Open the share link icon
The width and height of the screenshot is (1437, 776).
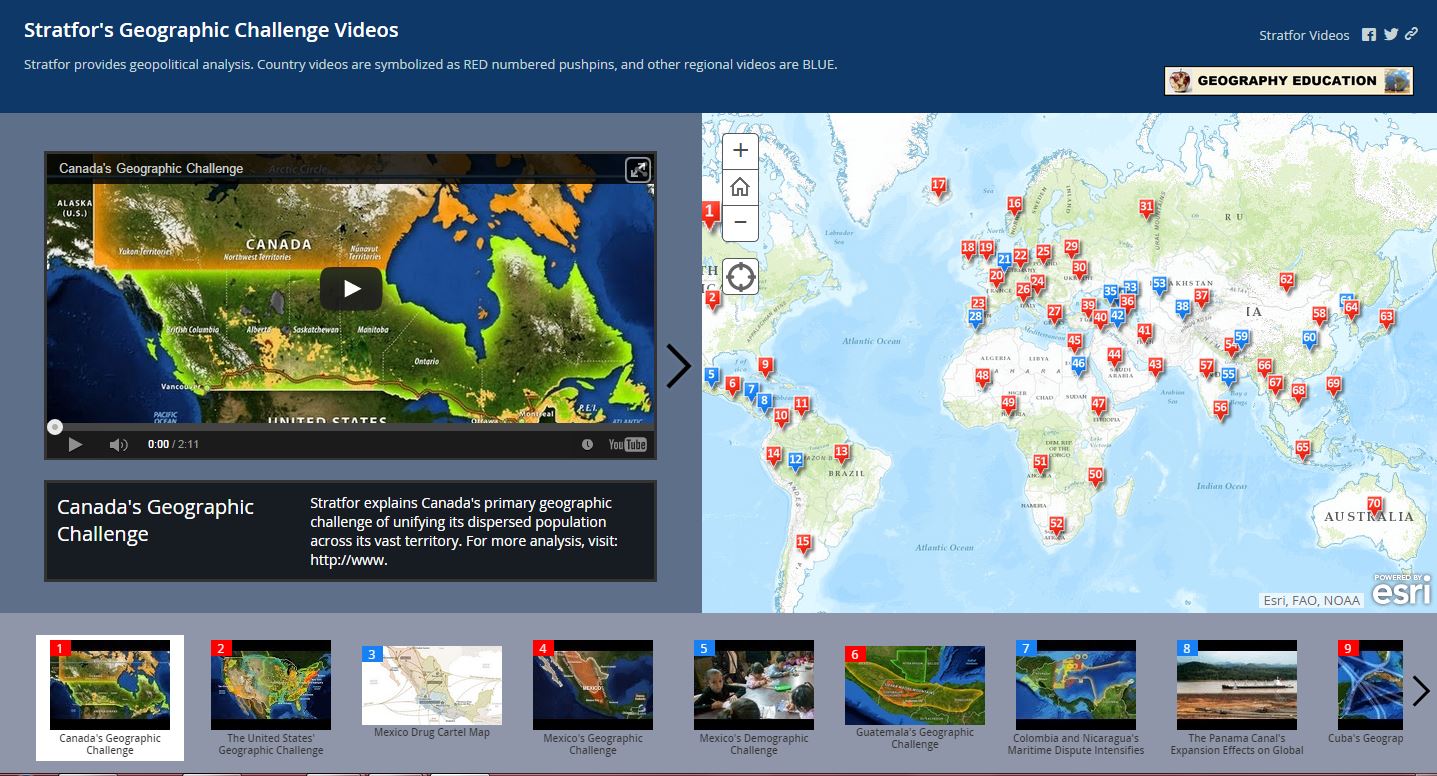click(x=1412, y=33)
